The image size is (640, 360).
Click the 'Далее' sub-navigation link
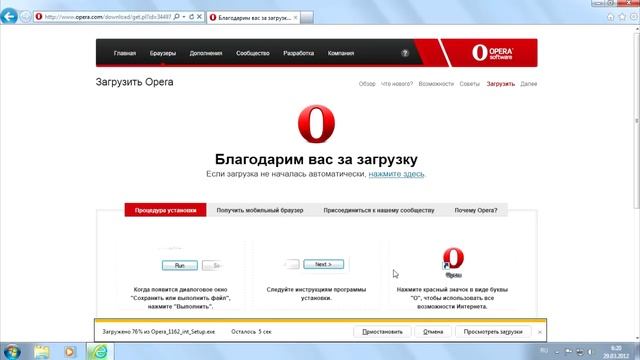point(529,84)
